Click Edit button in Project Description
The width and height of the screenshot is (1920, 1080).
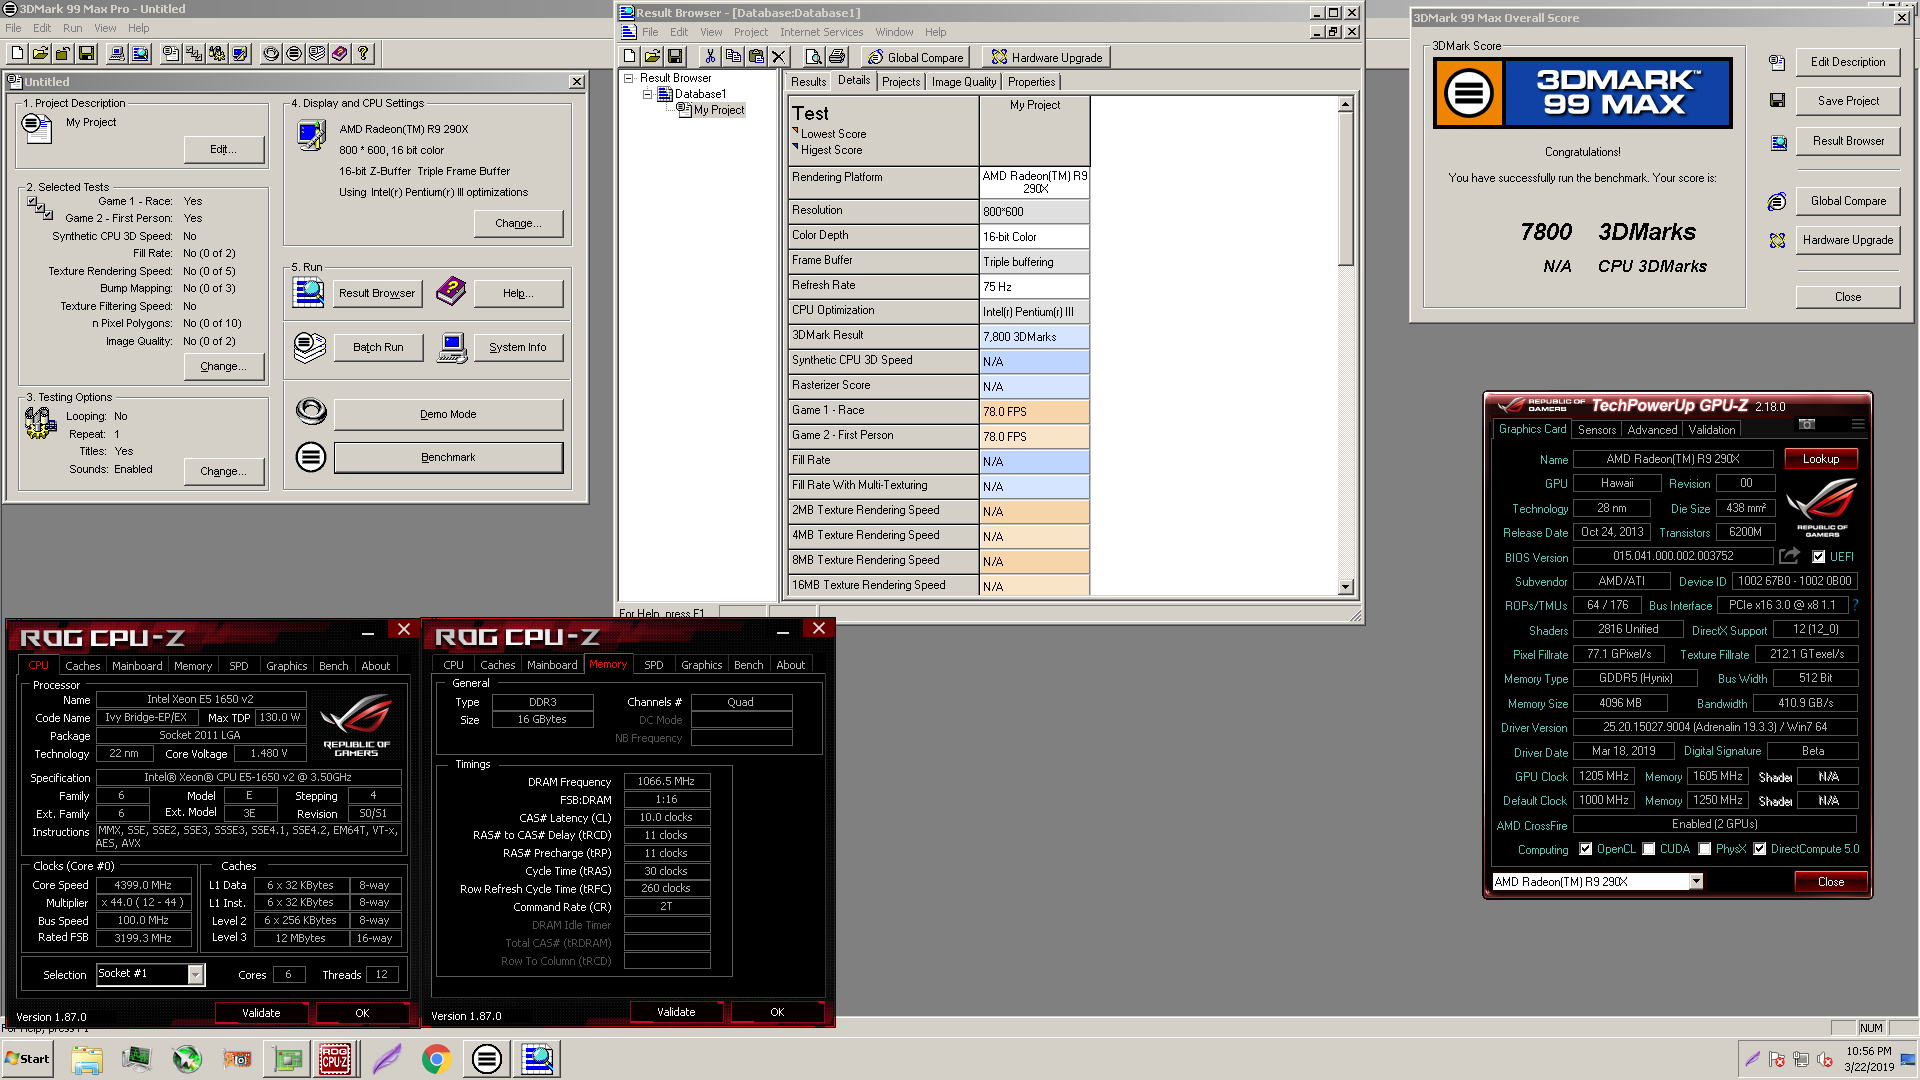pyautogui.click(x=223, y=149)
